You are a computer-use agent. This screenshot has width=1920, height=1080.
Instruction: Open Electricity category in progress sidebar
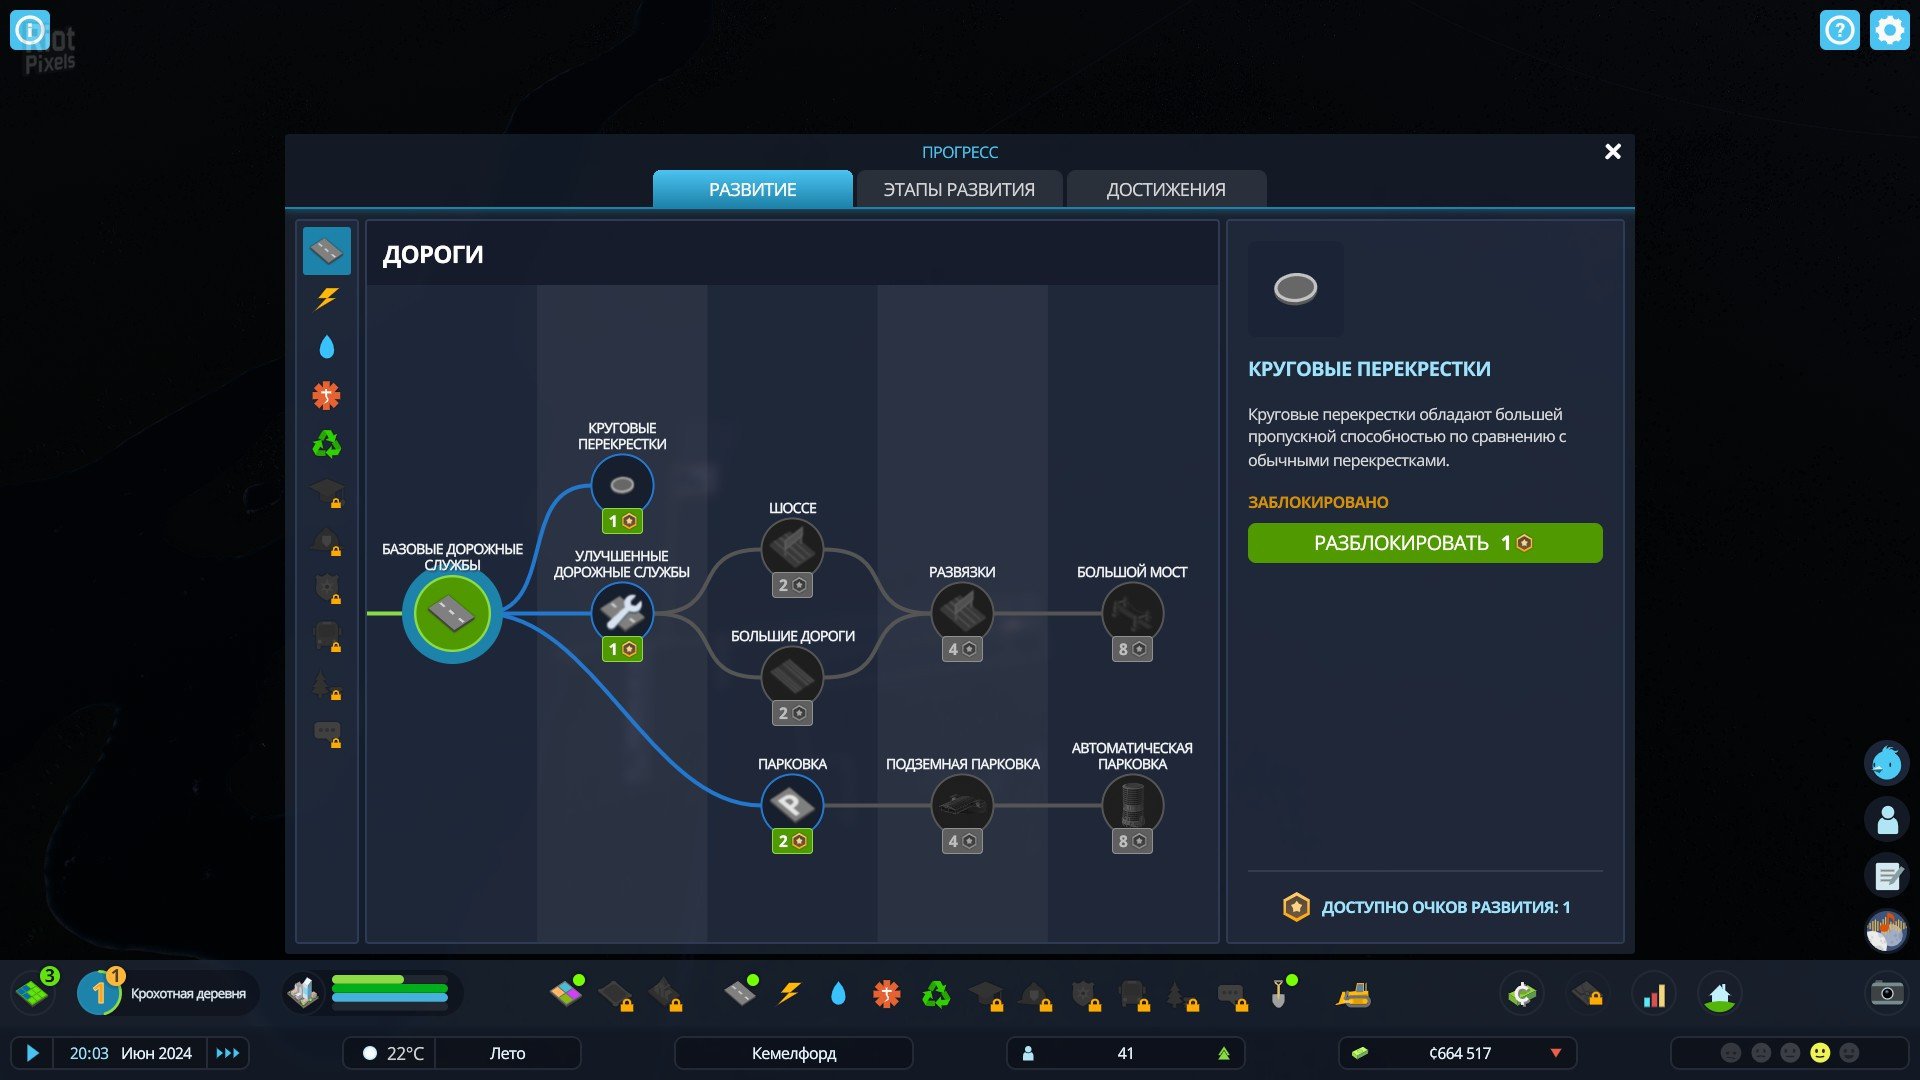tap(327, 299)
